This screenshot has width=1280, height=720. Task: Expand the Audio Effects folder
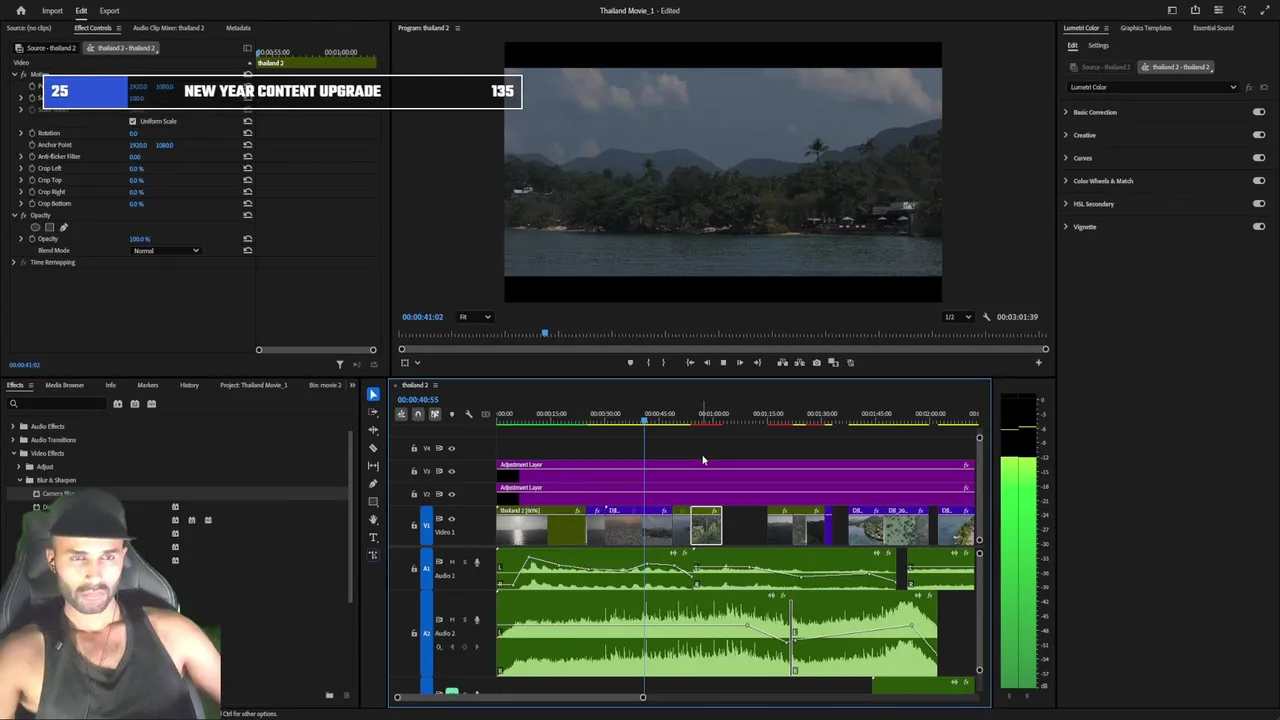13,427
